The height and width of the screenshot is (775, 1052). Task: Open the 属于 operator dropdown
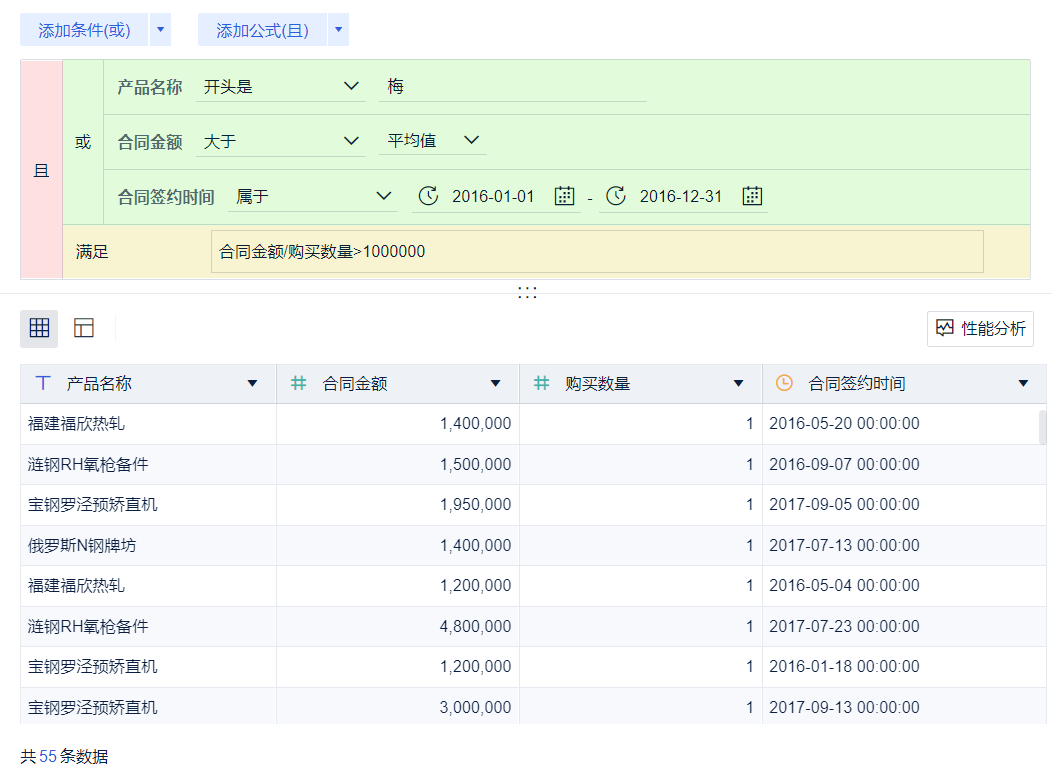tap(312, 196)
